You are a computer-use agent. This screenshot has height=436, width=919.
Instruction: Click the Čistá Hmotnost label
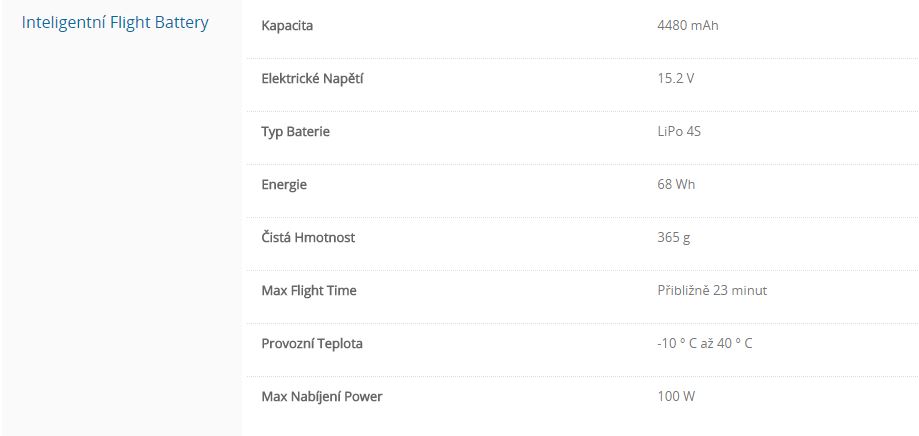[x=308, y=237]
